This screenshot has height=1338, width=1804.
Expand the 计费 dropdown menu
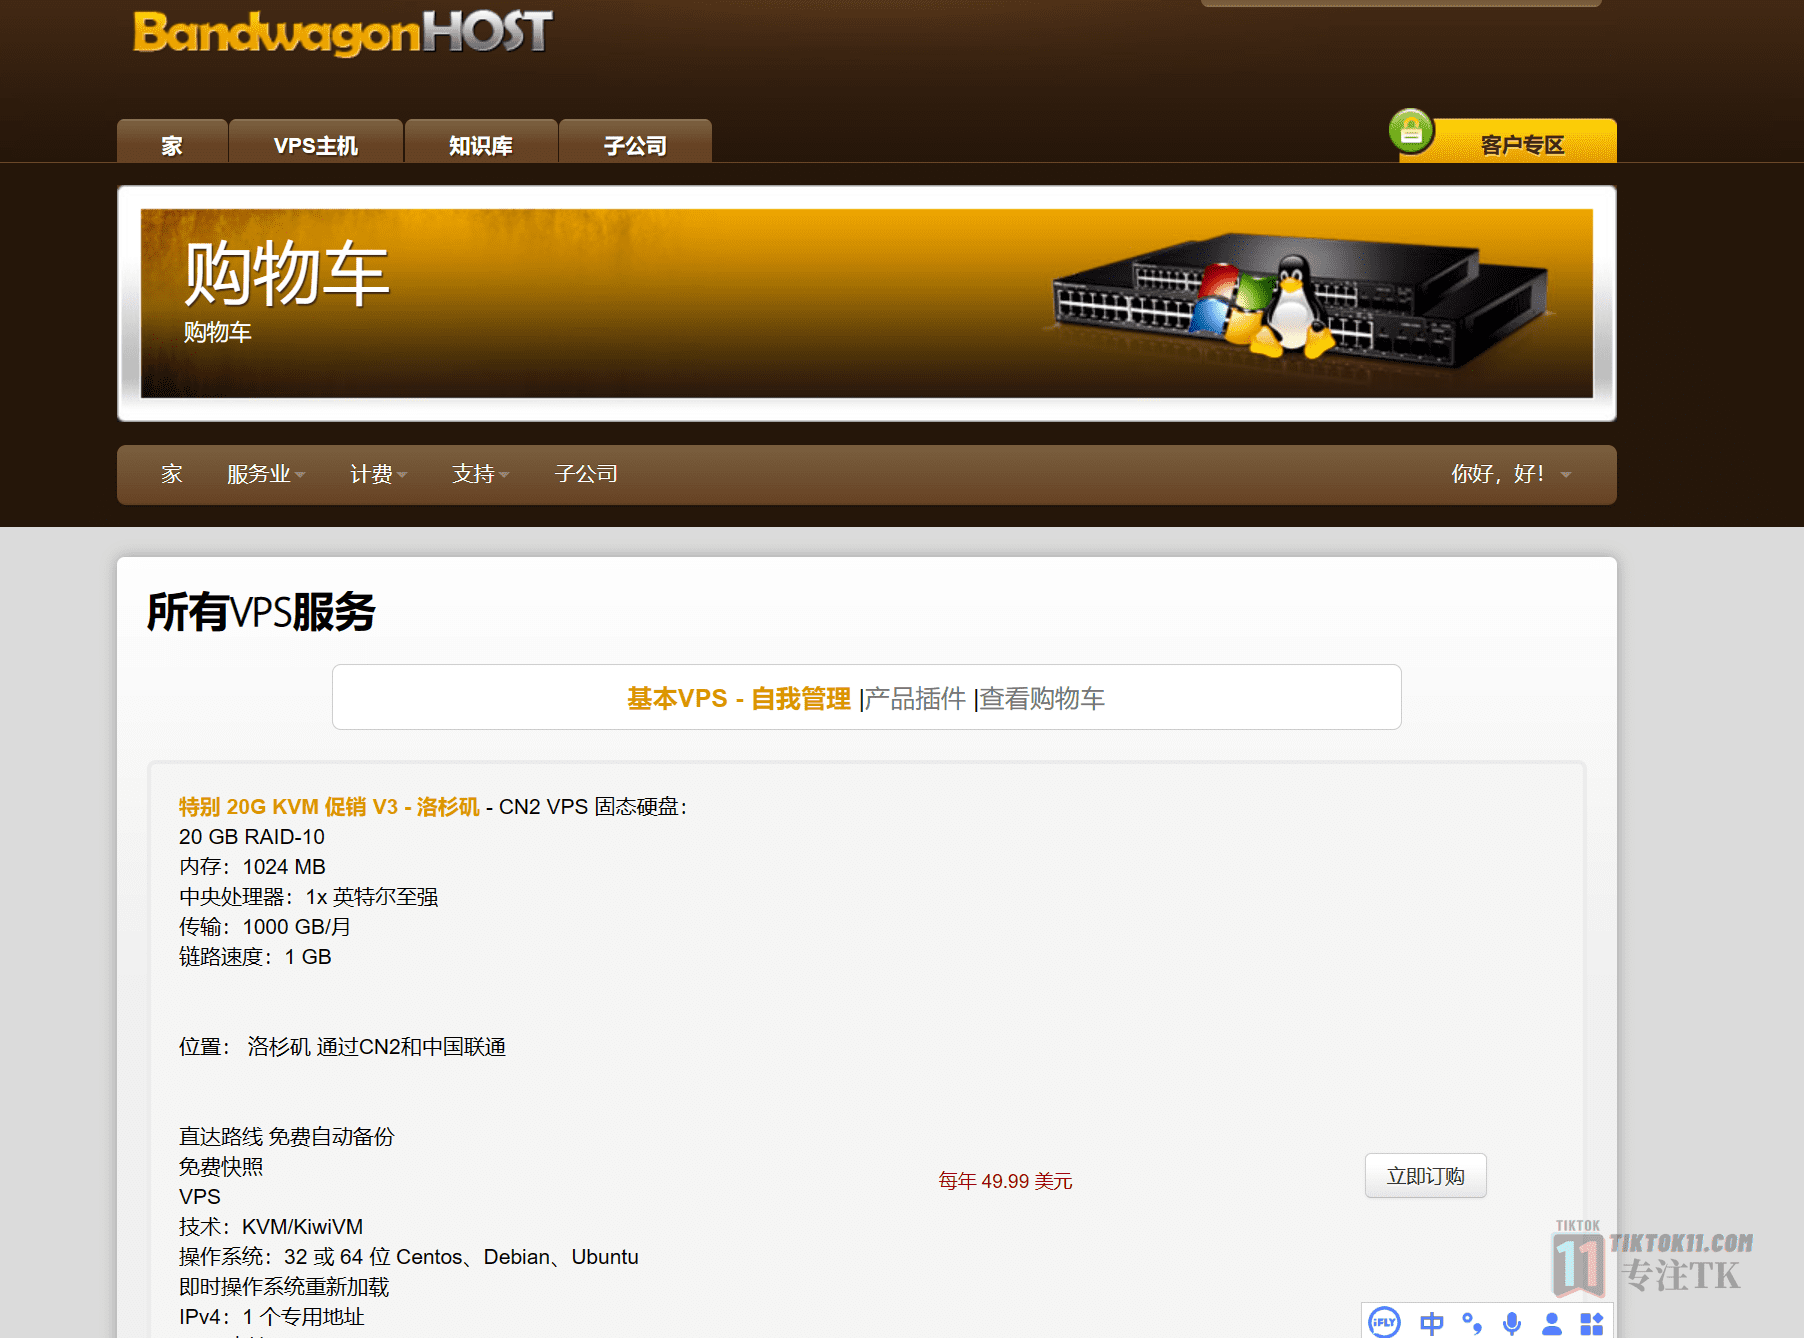(379, 474)
